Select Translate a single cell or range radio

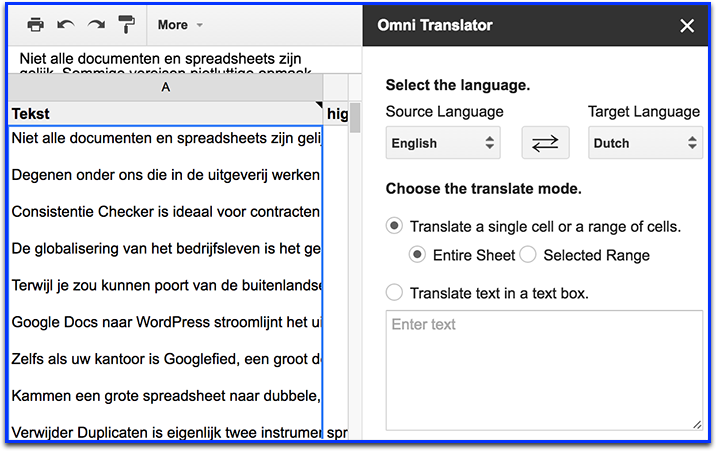(x=394, y=226)
